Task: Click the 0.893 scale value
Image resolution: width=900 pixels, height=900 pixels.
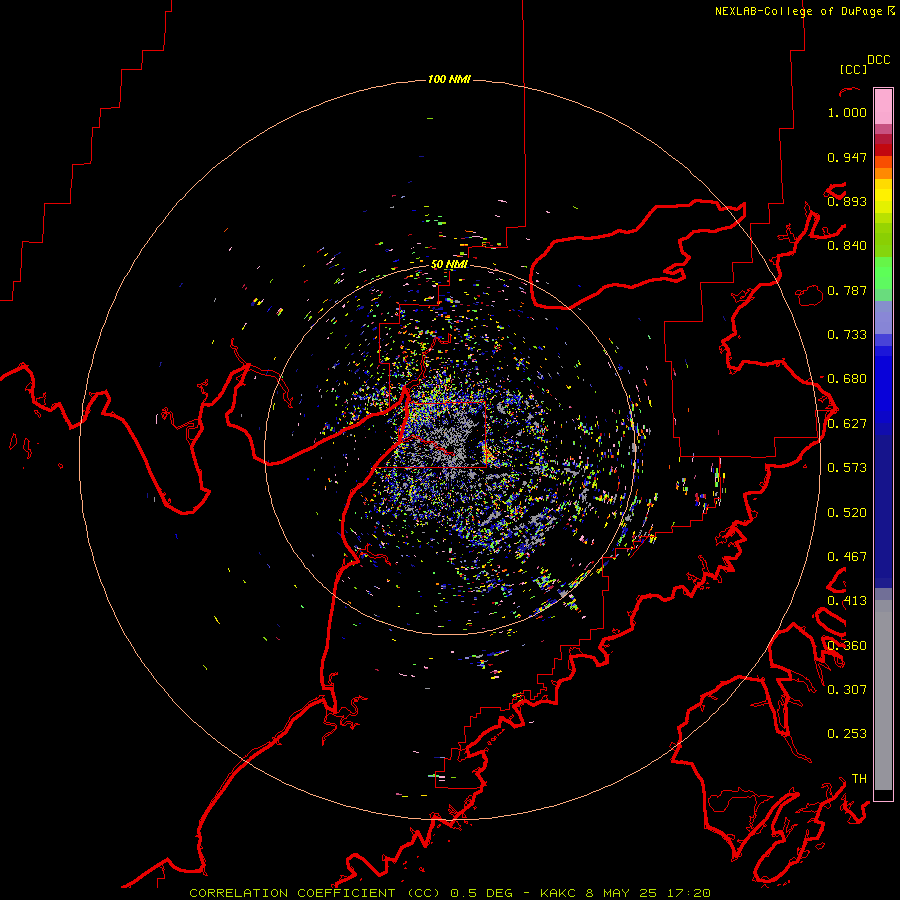Action: click(847, 201)
